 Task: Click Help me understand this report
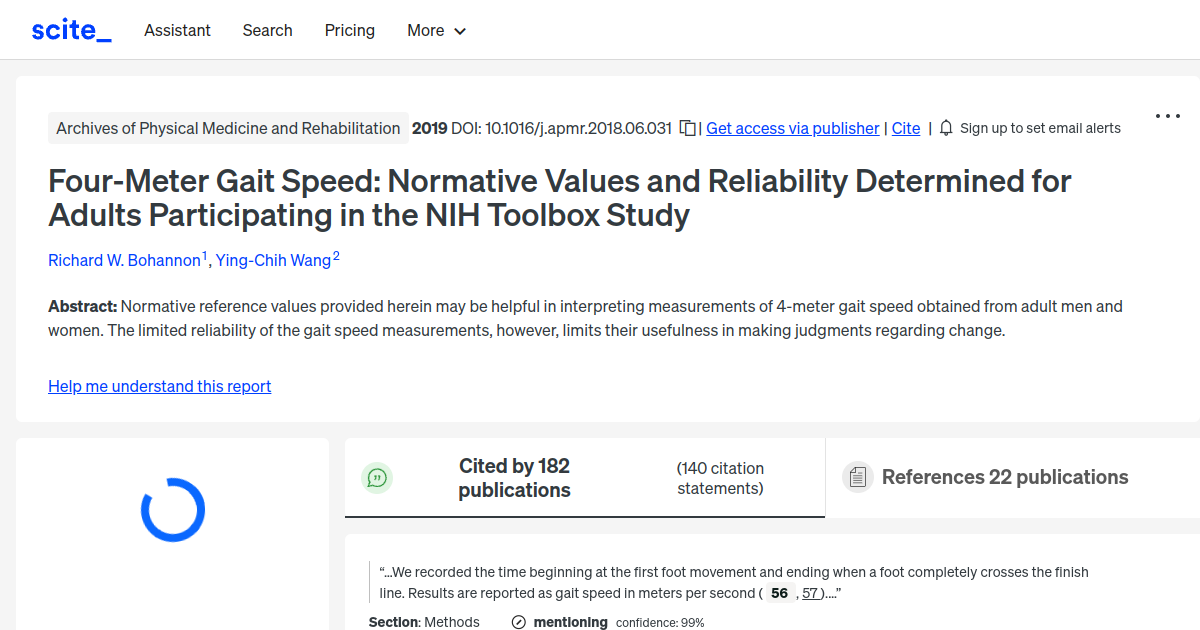click(x=159, y=386)
